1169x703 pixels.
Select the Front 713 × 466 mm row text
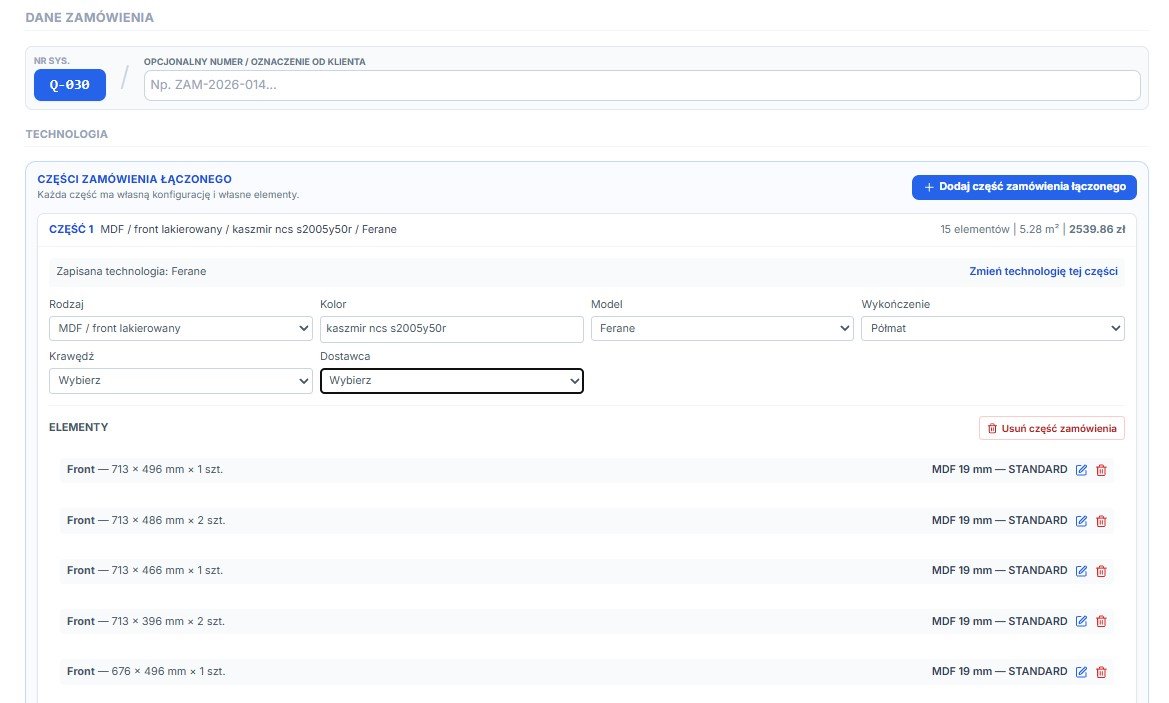tap(145, 570)
